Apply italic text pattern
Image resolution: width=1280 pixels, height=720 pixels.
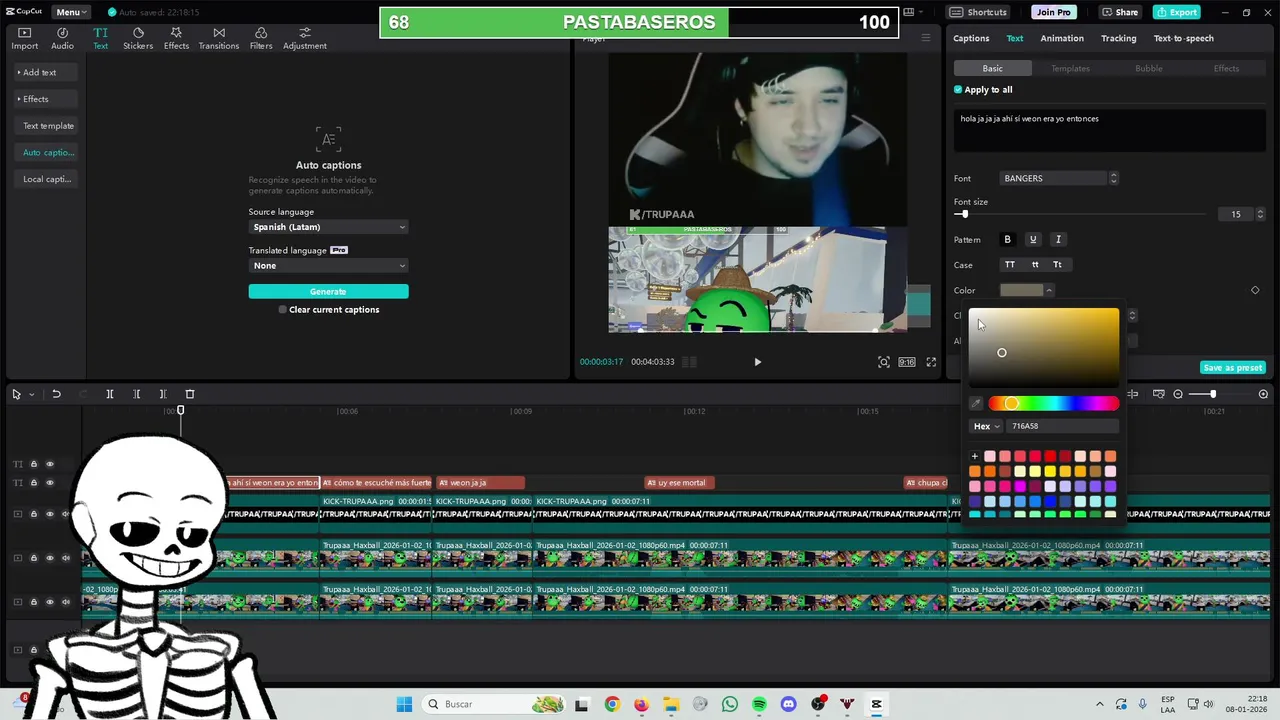click(x=1058, y=239)
